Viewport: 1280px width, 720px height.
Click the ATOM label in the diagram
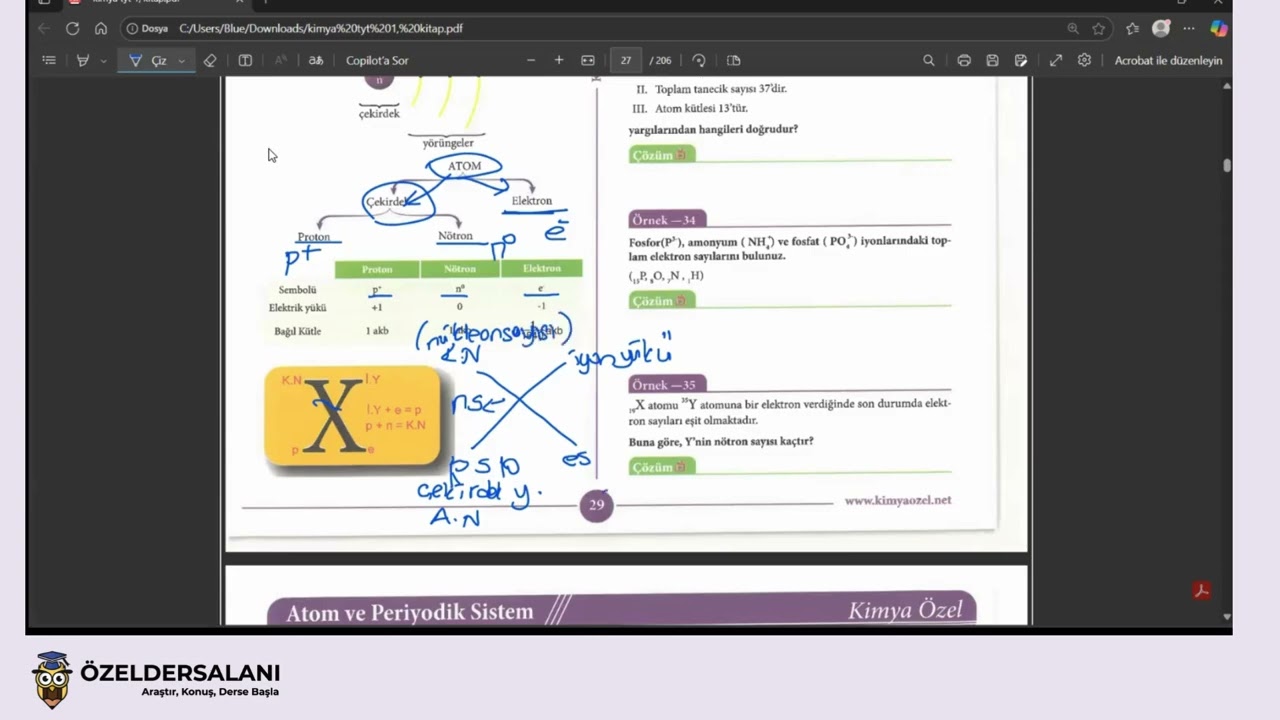(x=464, y=166)
